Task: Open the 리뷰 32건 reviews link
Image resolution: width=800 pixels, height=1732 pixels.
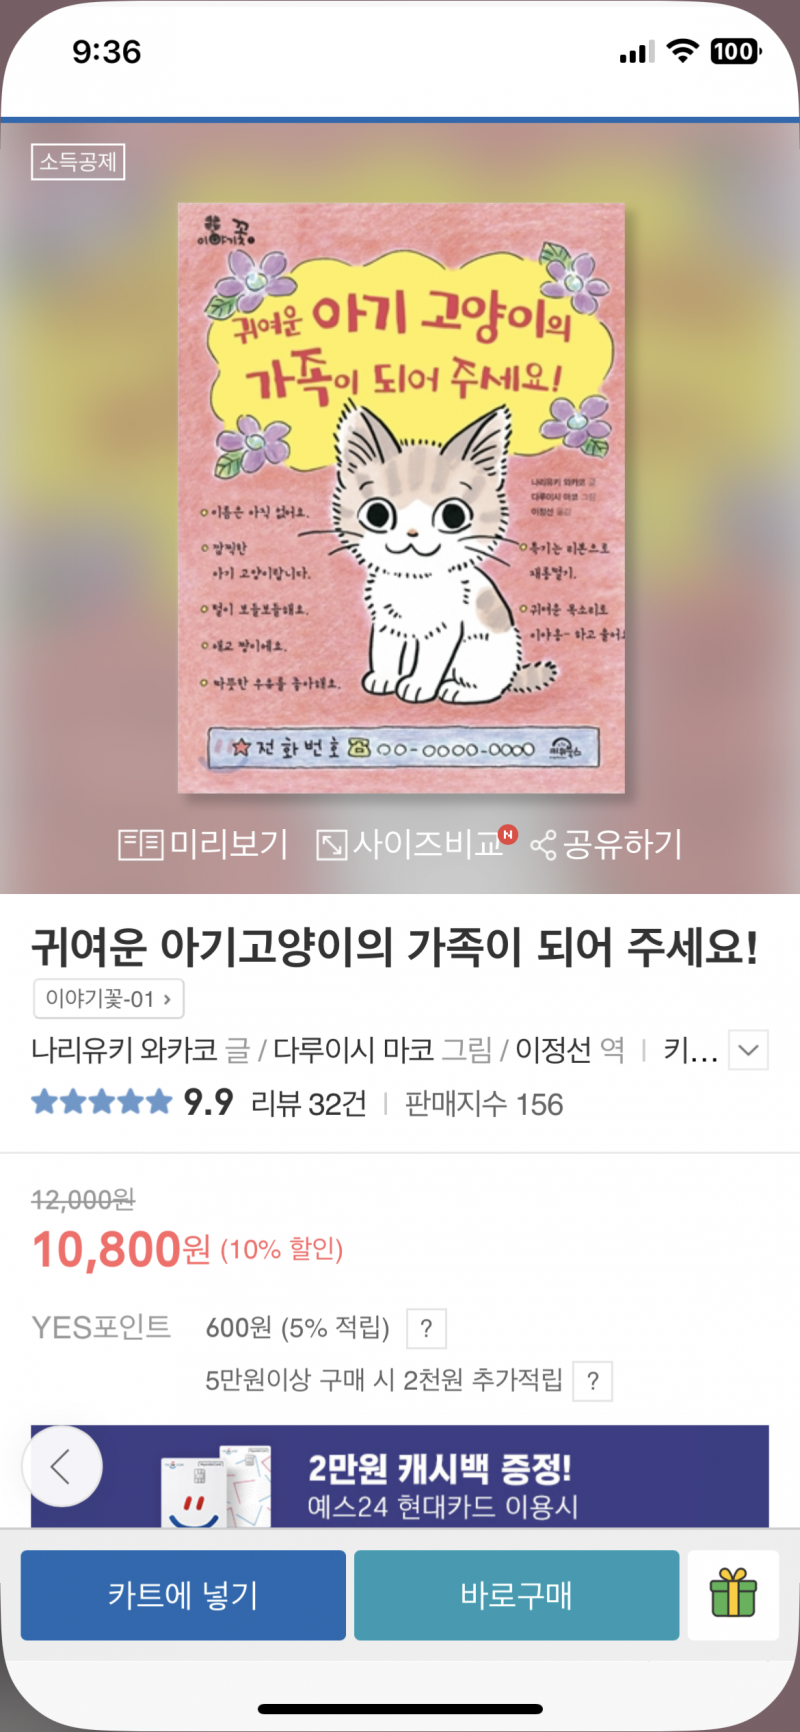Action: coord(308,1104)
